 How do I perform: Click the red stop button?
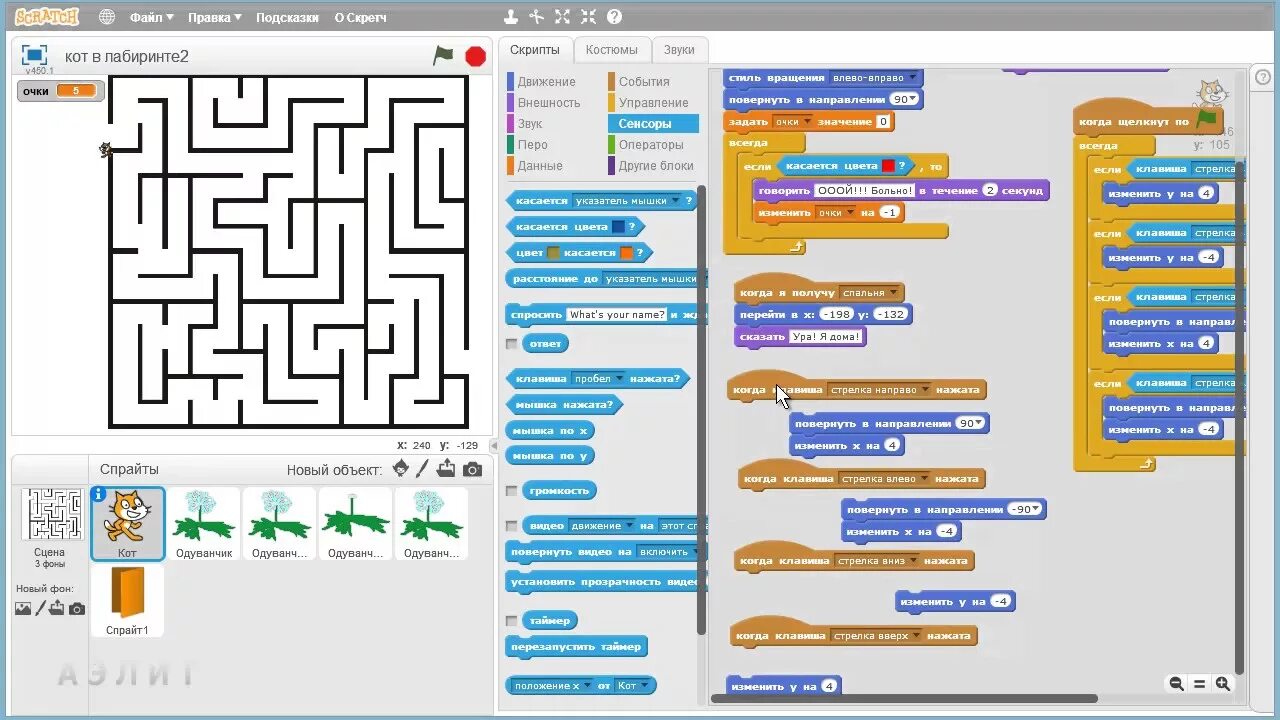476,56
